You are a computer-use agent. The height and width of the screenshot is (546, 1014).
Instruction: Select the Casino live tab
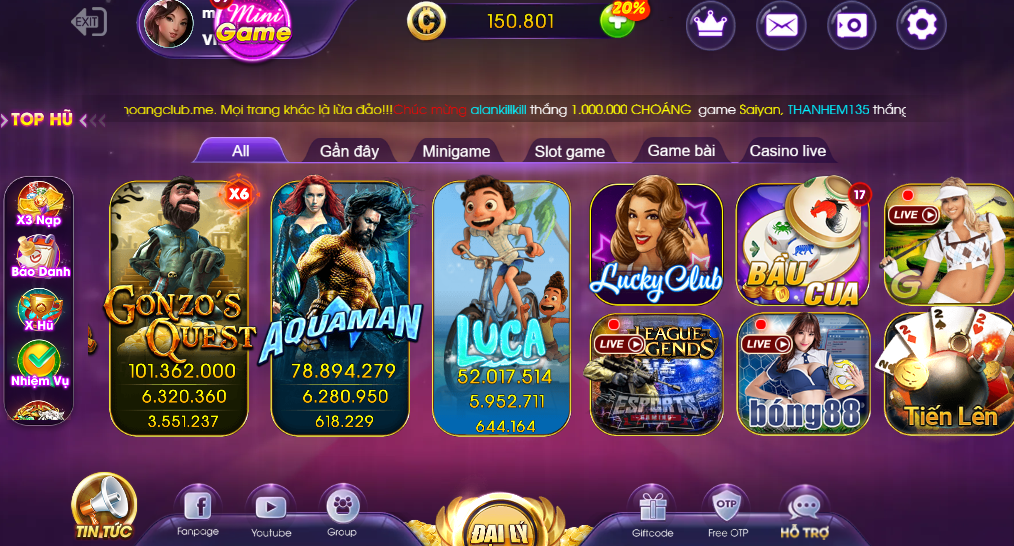pos(787,150)
